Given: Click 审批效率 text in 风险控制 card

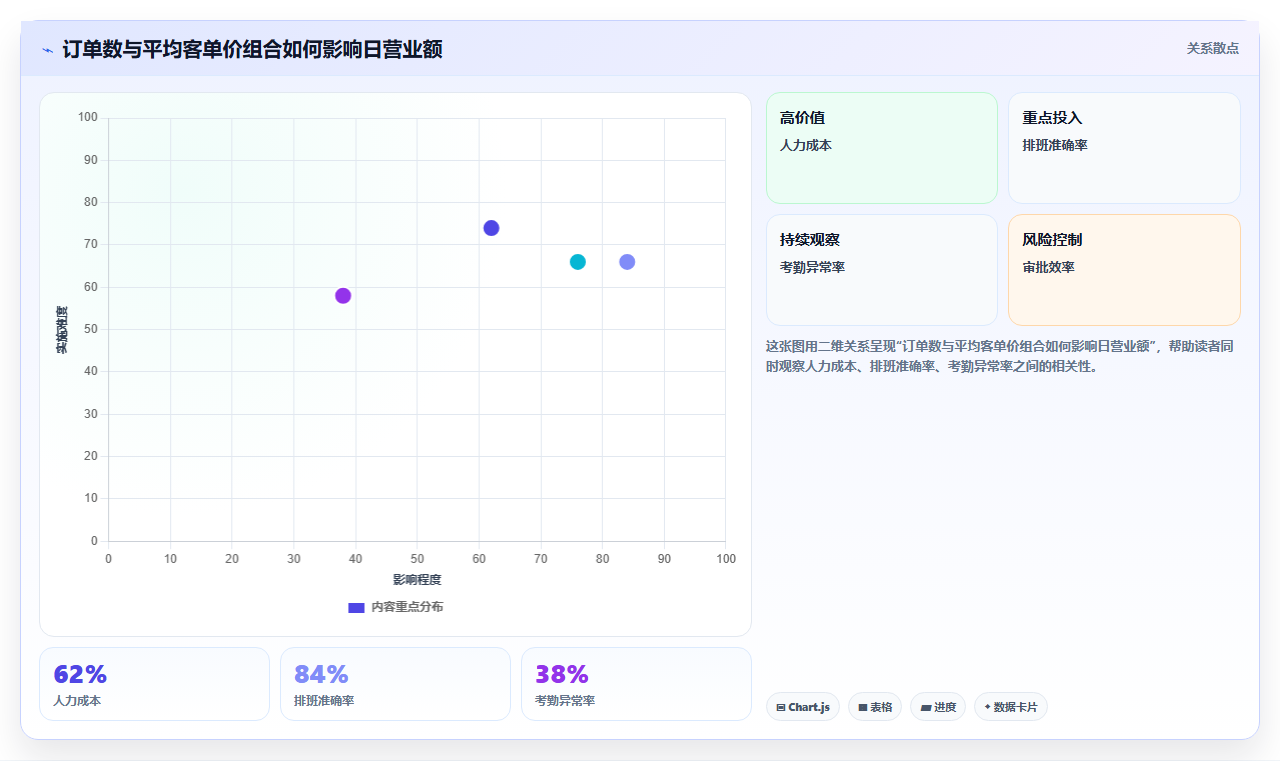Looking at the screenshot, I should (x=1048, y=267).
